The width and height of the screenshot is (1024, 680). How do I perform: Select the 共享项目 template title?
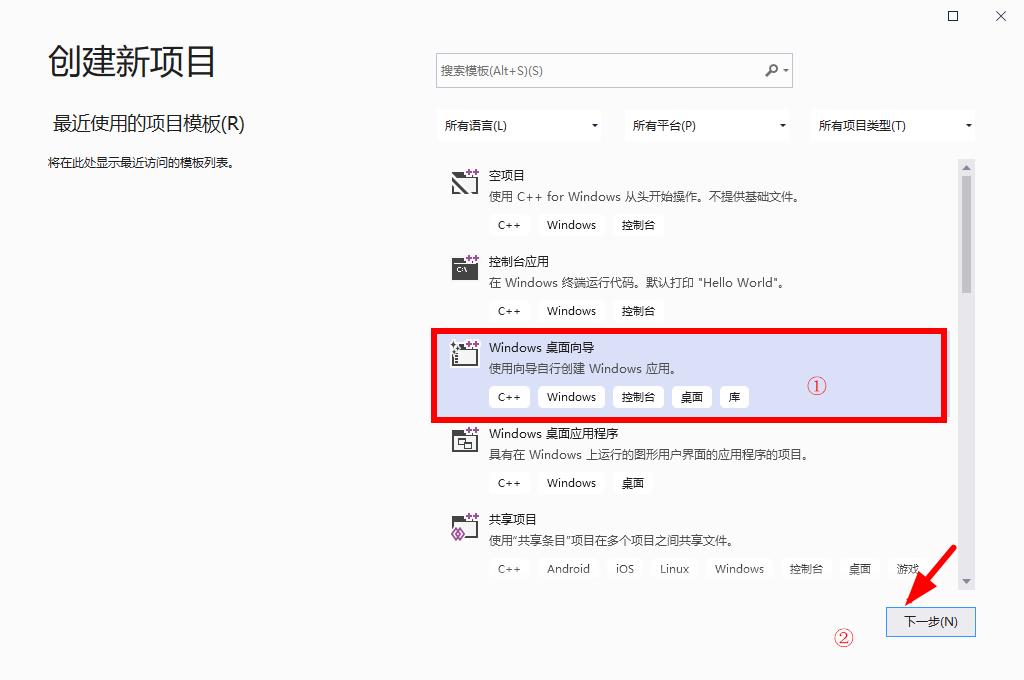tap(513, 520)
